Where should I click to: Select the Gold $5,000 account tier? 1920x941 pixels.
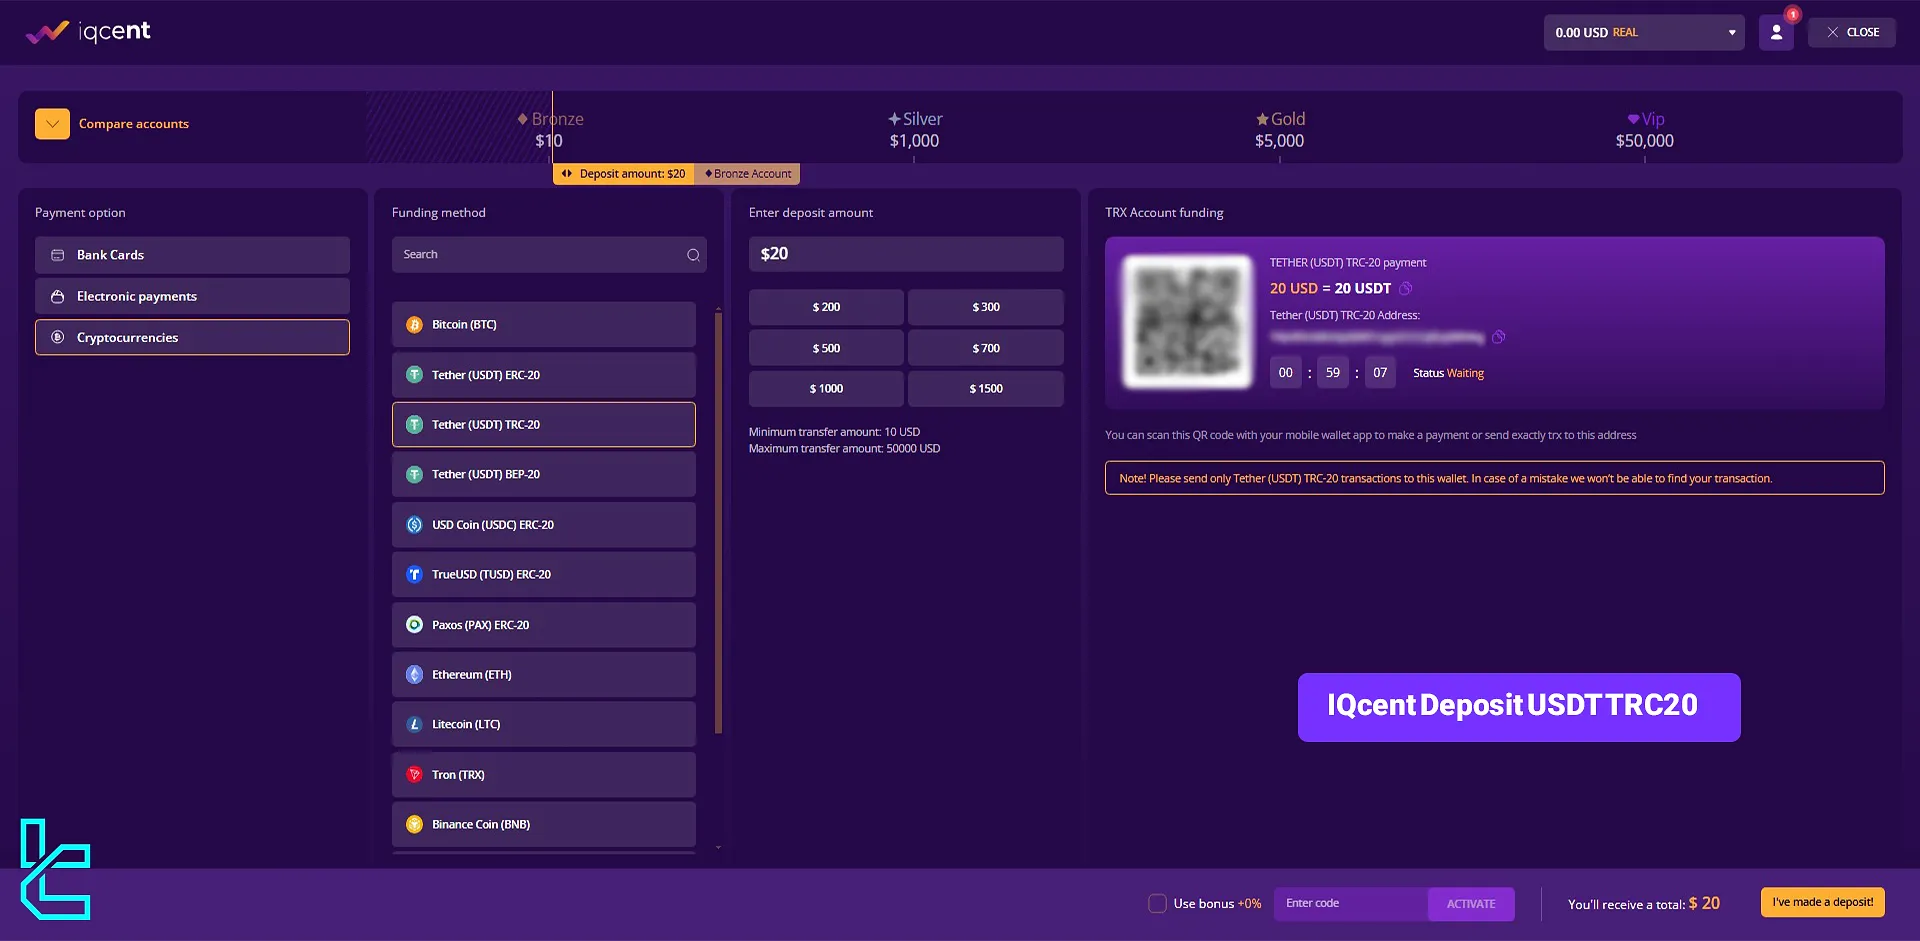pyautogui.click(x=1280, y=130)
